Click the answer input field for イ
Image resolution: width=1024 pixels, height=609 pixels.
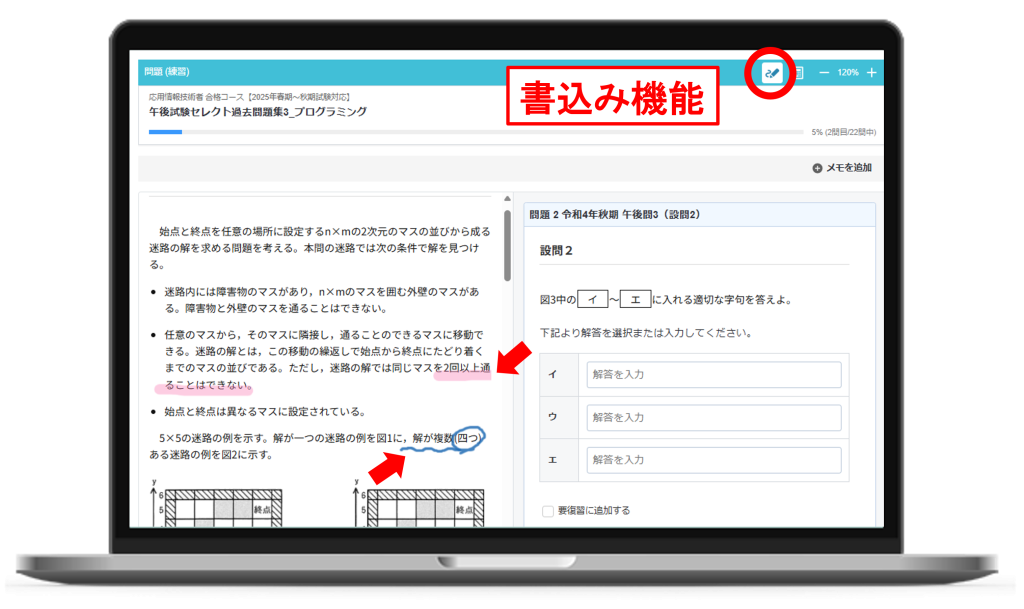point(713,375)
